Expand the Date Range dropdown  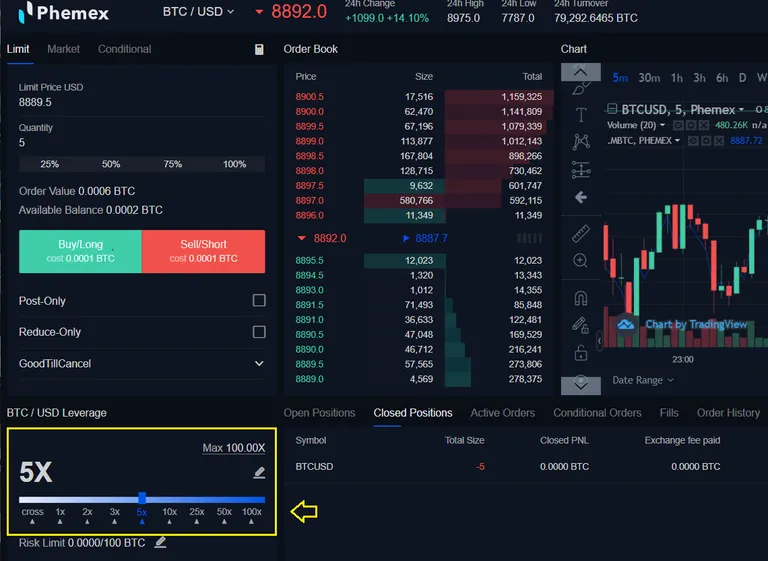(643, 380)
